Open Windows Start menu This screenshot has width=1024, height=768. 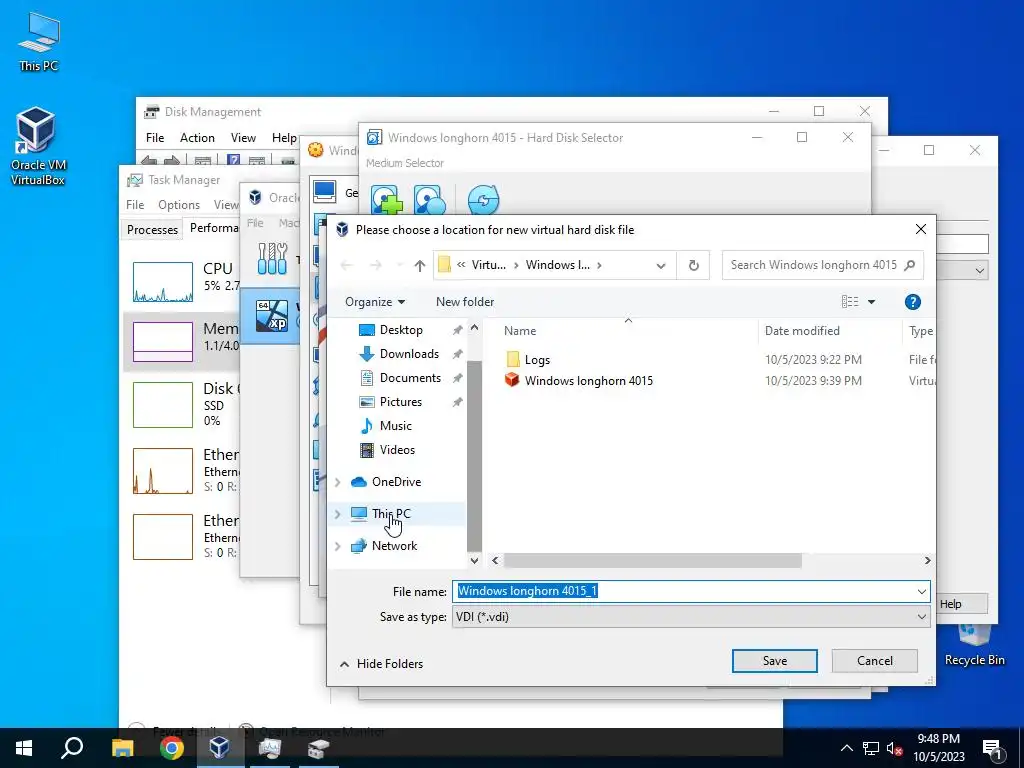point(24,748)
